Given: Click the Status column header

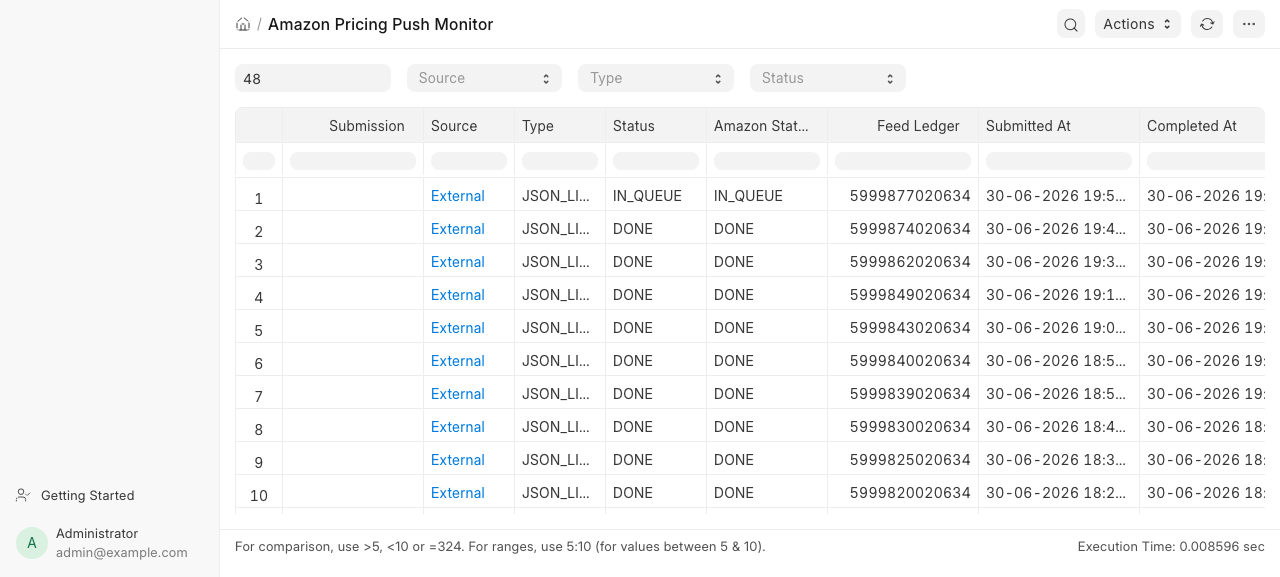Looking at the screenshot, I should click(656, 126).
